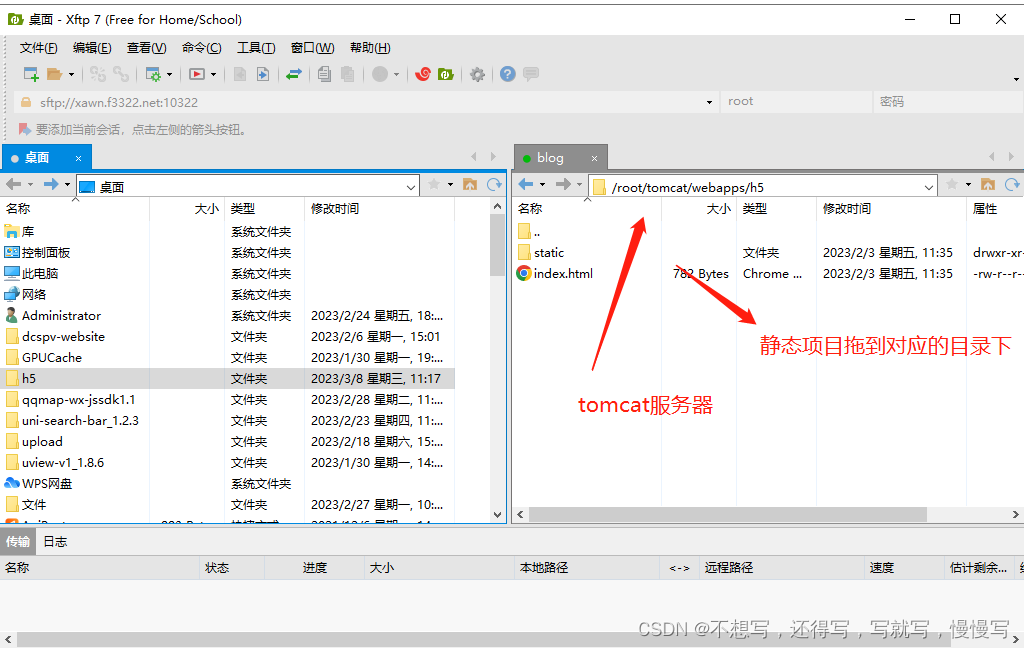Click the Open Session folder icon
The height and width of the screenshot is (648, 1024).
[55, 74]
